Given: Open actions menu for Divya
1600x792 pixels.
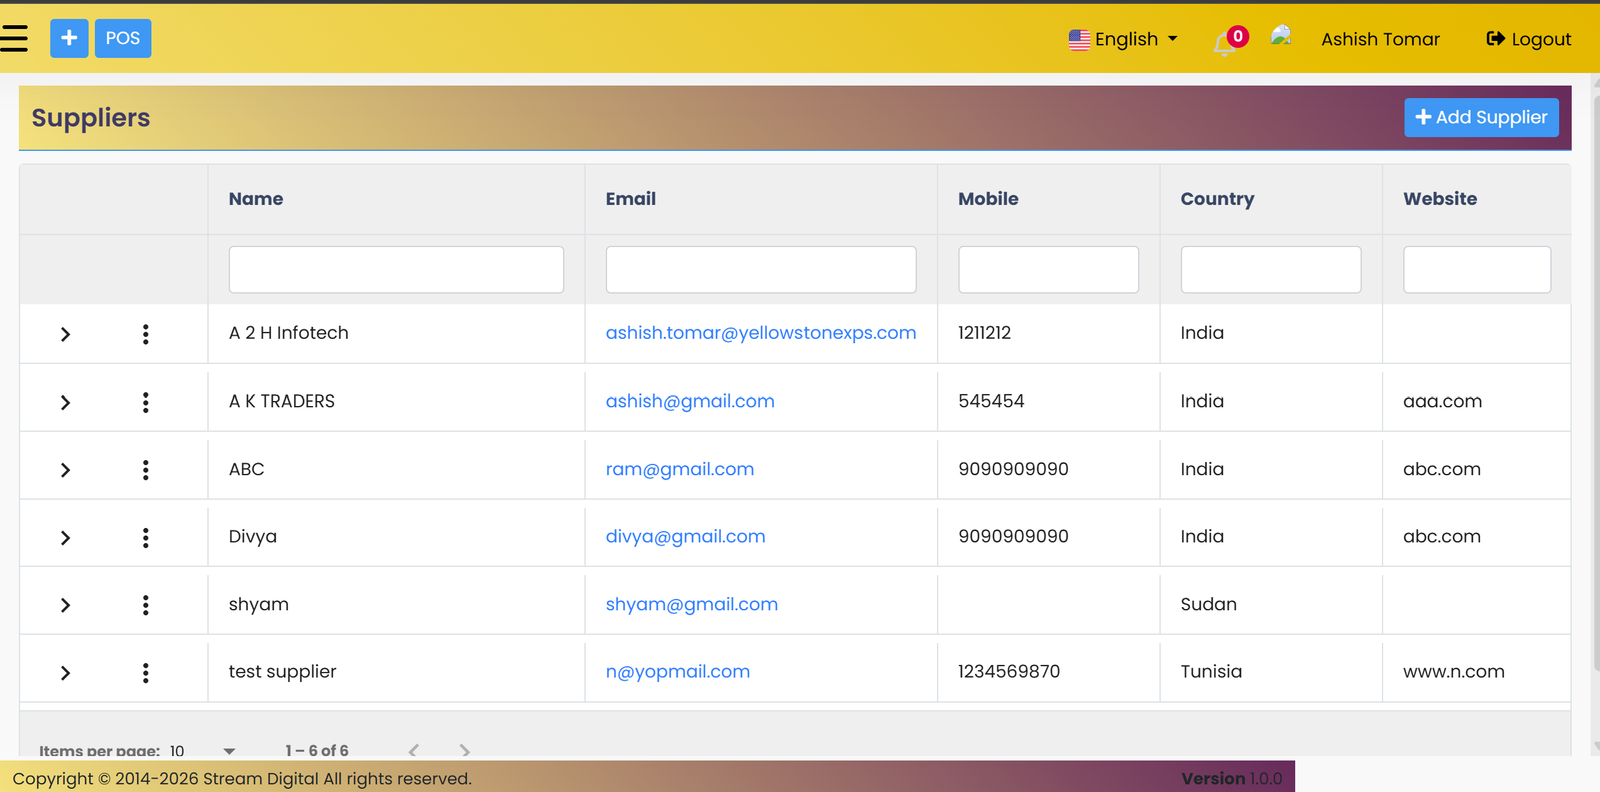Looking at the screenshot, I should click(x=146, y=538).
